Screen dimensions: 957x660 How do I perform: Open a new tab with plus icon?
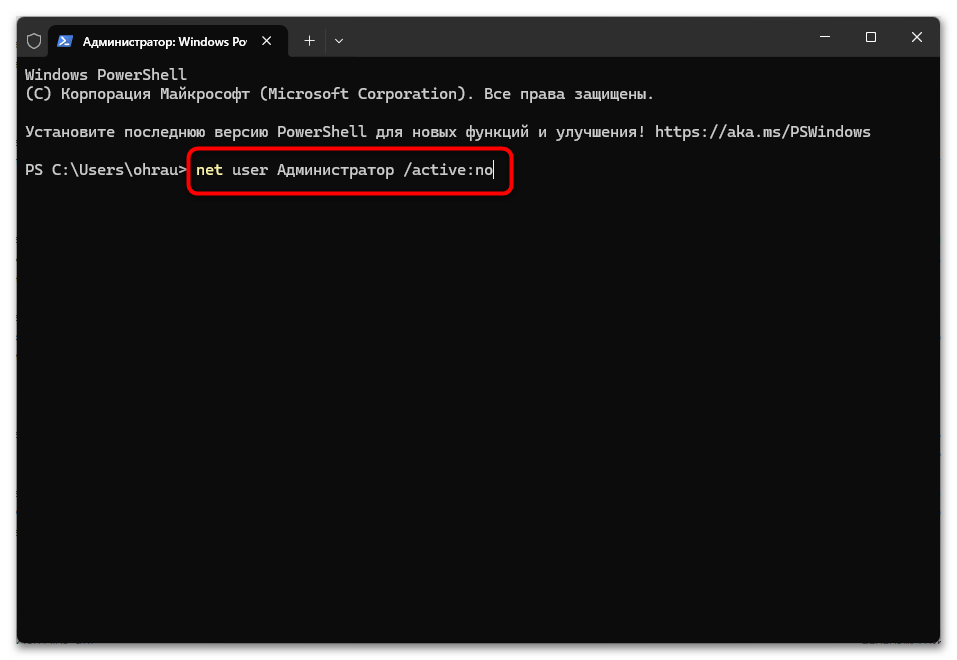click(x=309, y=41)
